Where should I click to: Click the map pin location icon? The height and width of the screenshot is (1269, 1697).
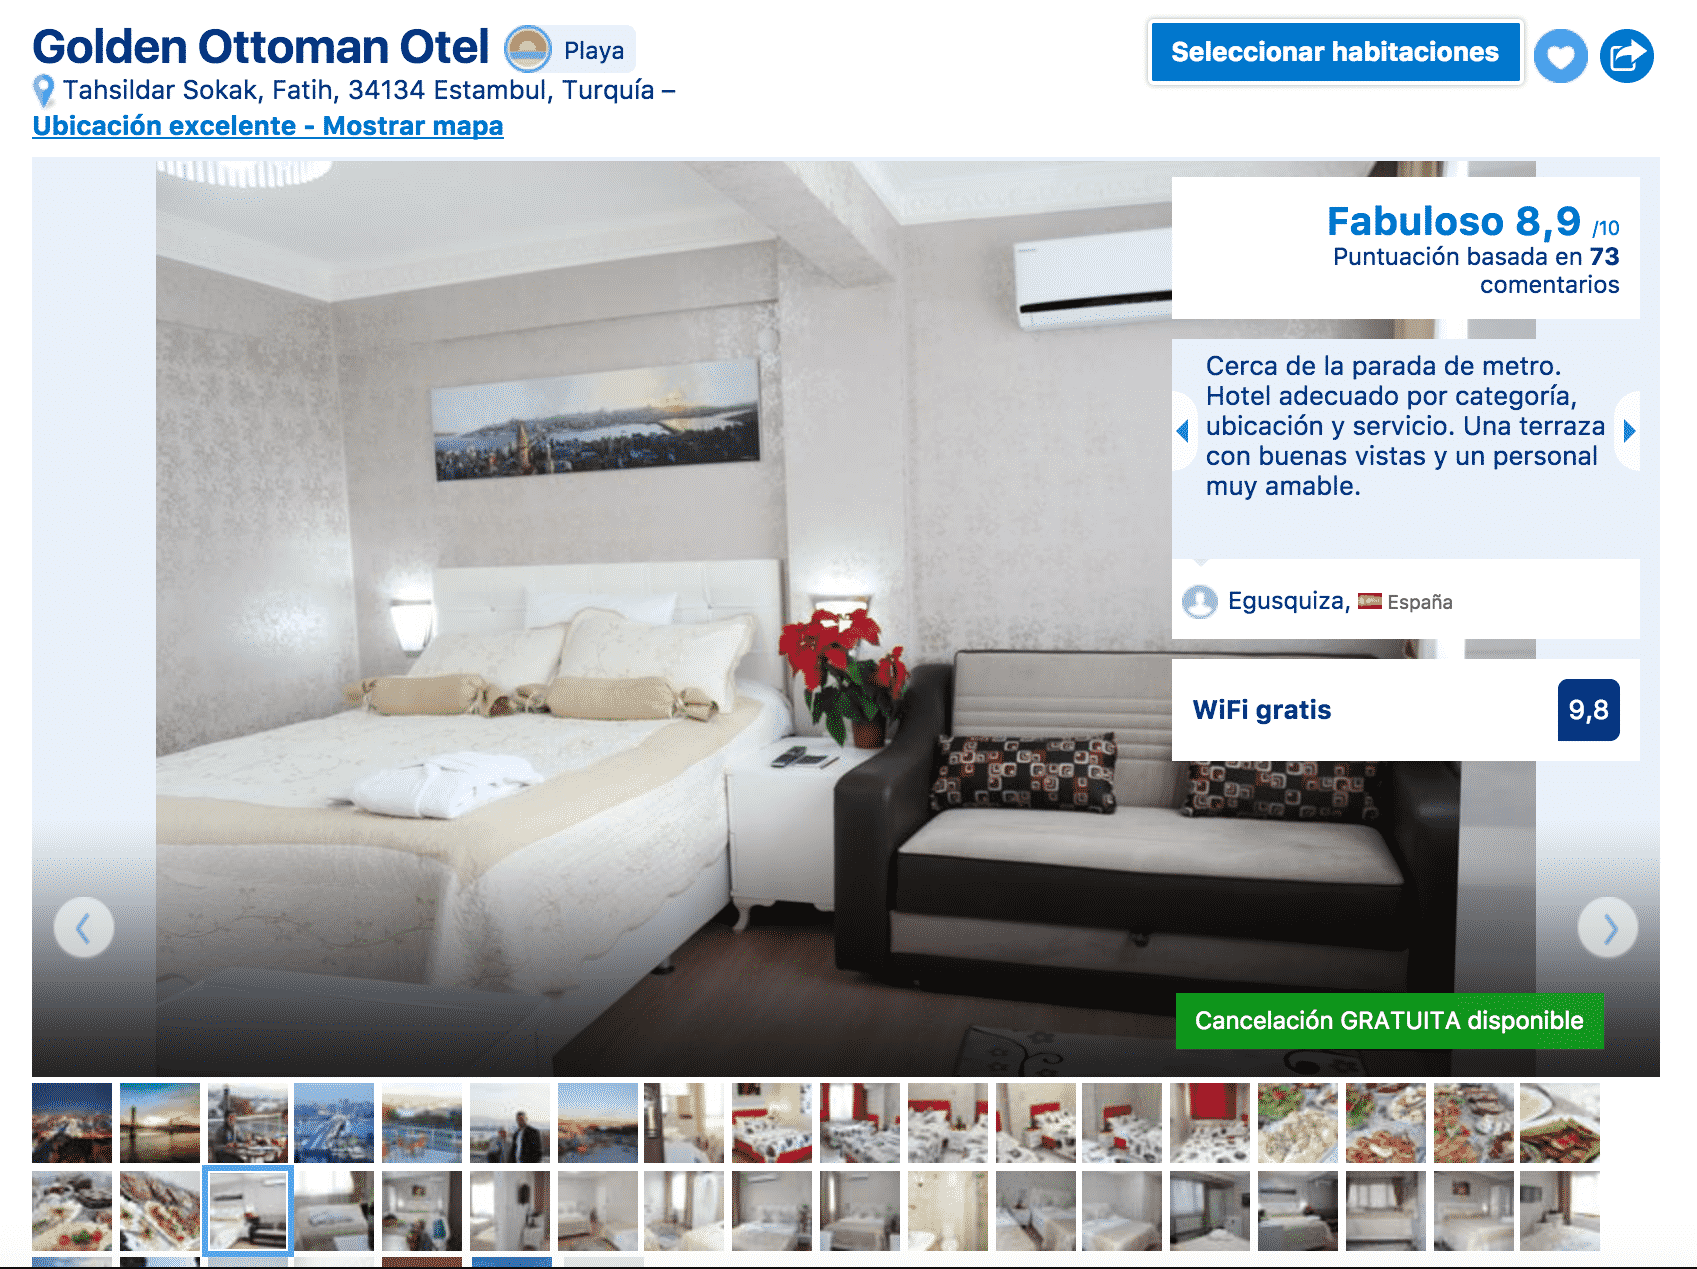pyautogui.click(x=43, y=91)
